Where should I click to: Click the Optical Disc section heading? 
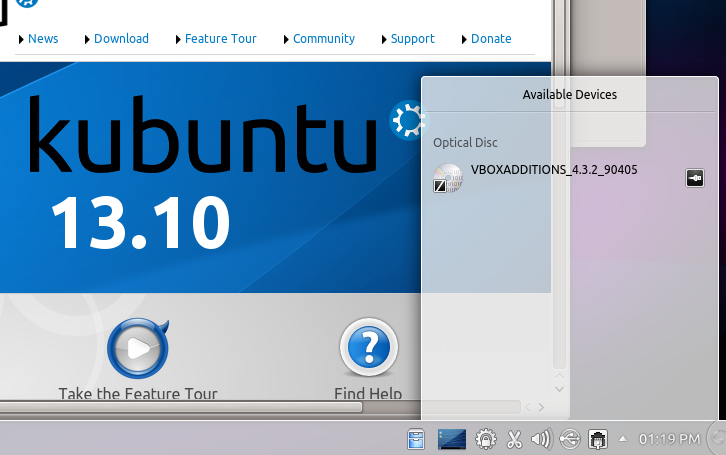pyautogui.click(x=465, y=143)
